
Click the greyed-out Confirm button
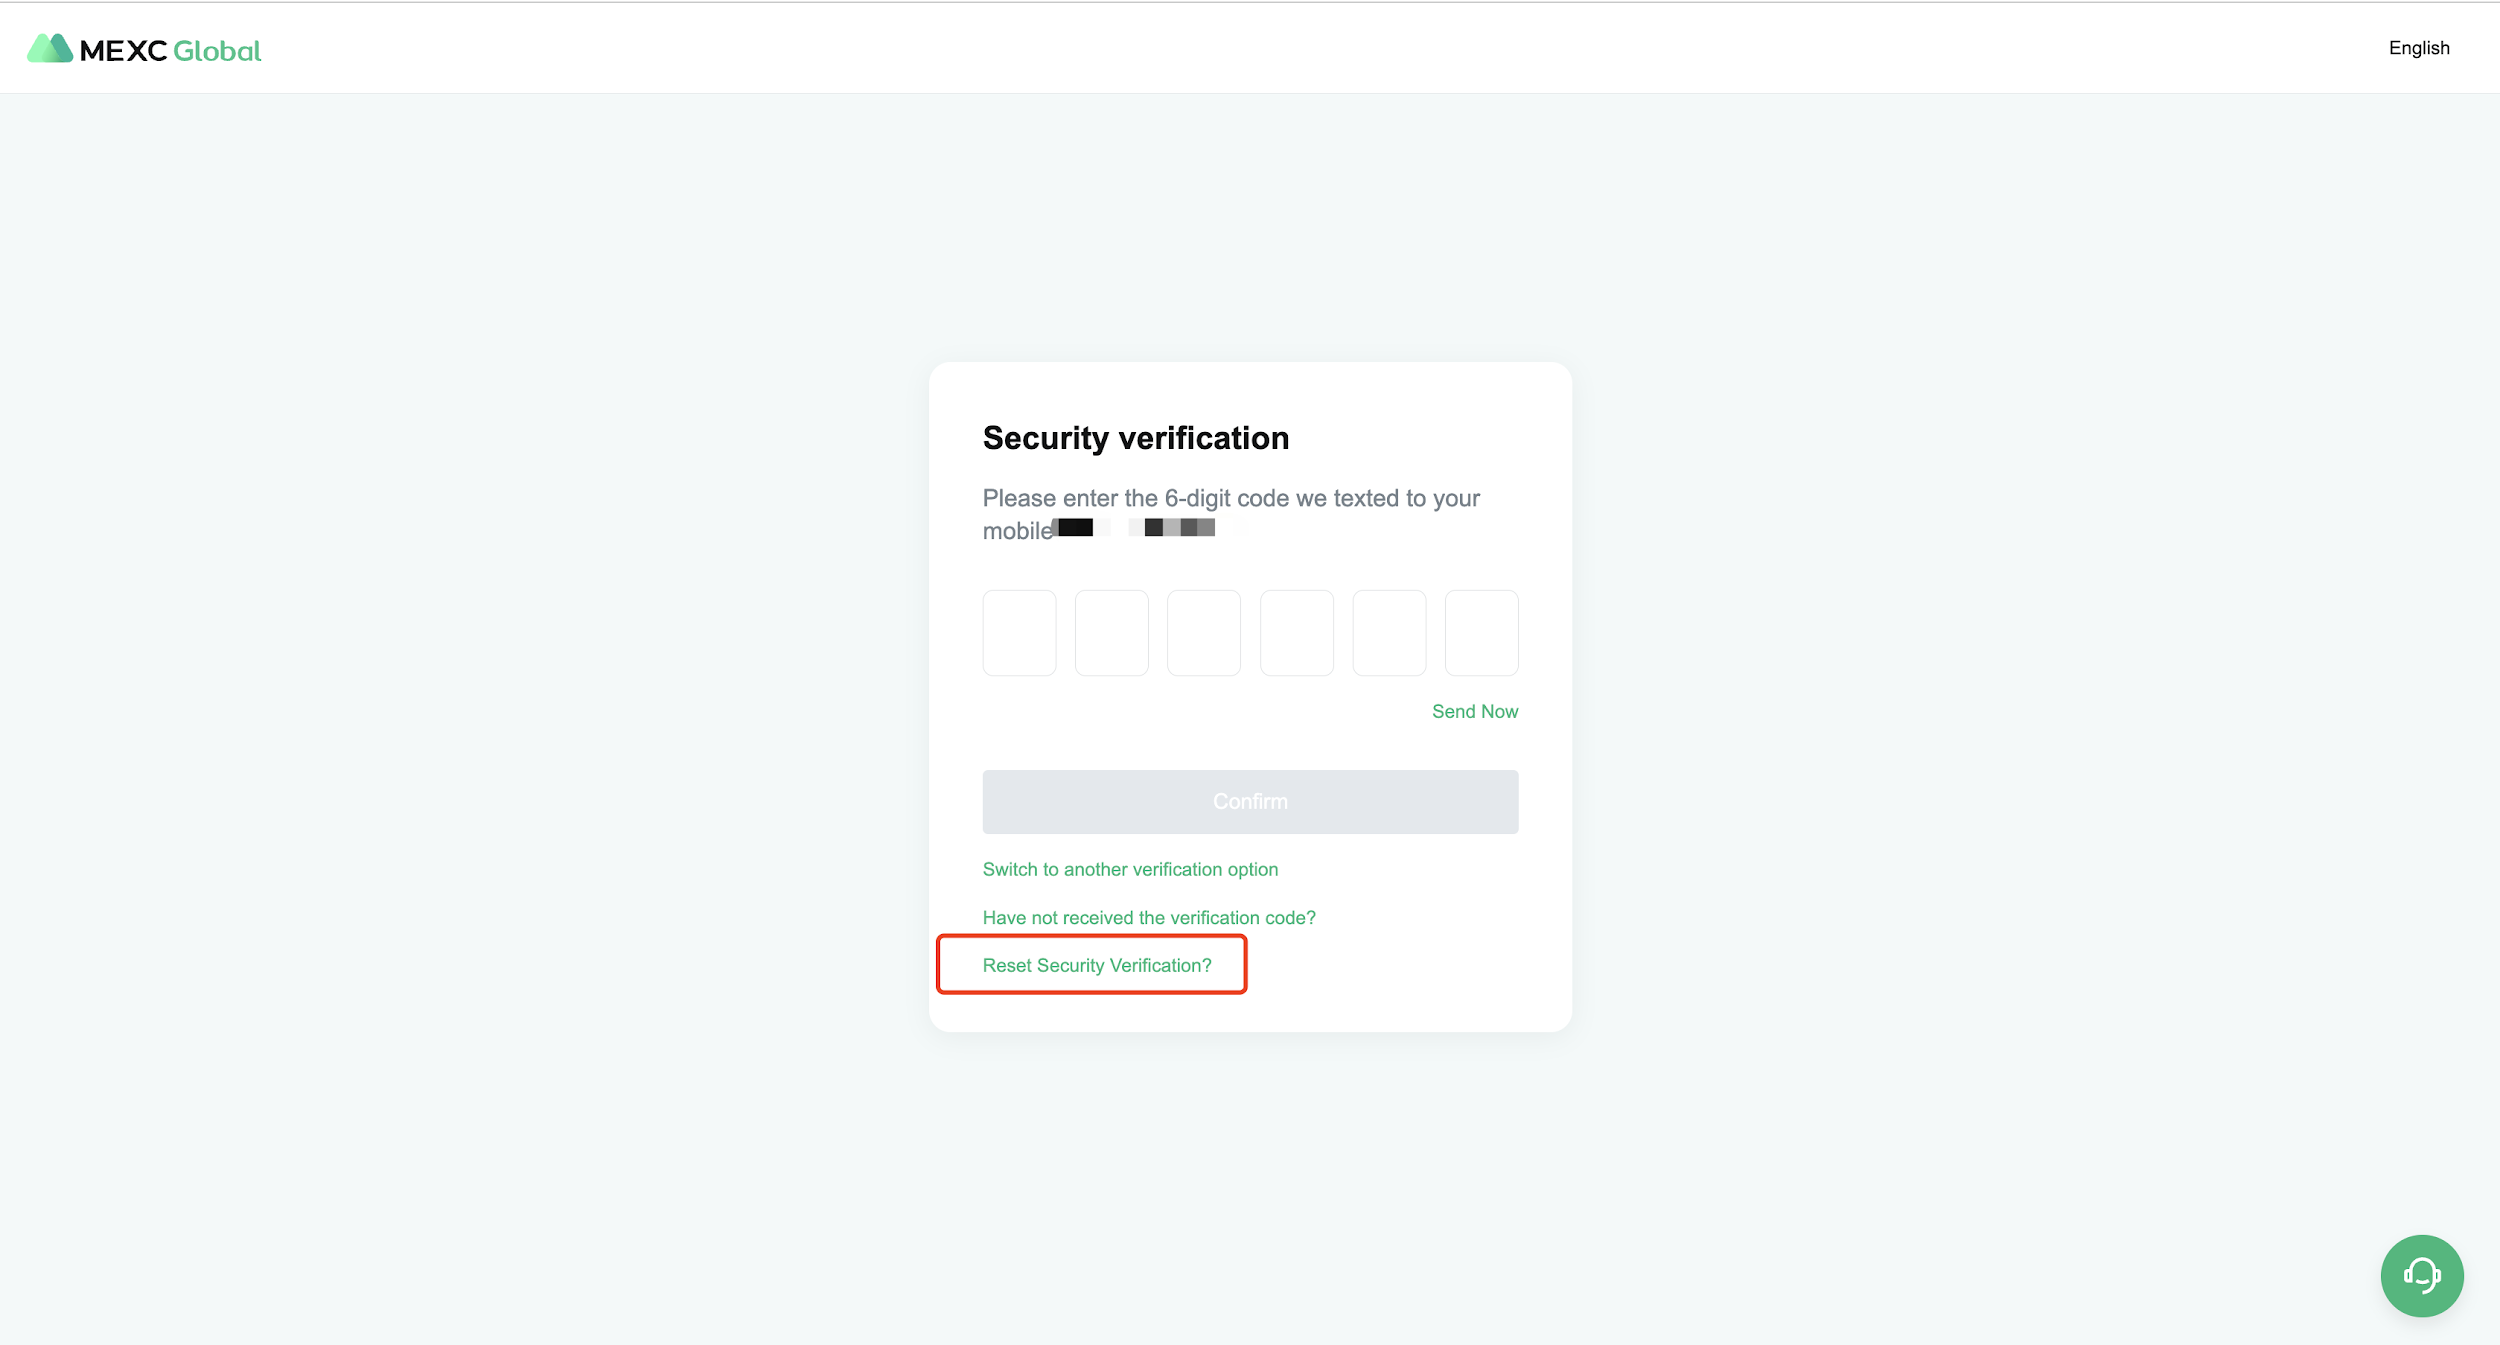pos(1250,801)
